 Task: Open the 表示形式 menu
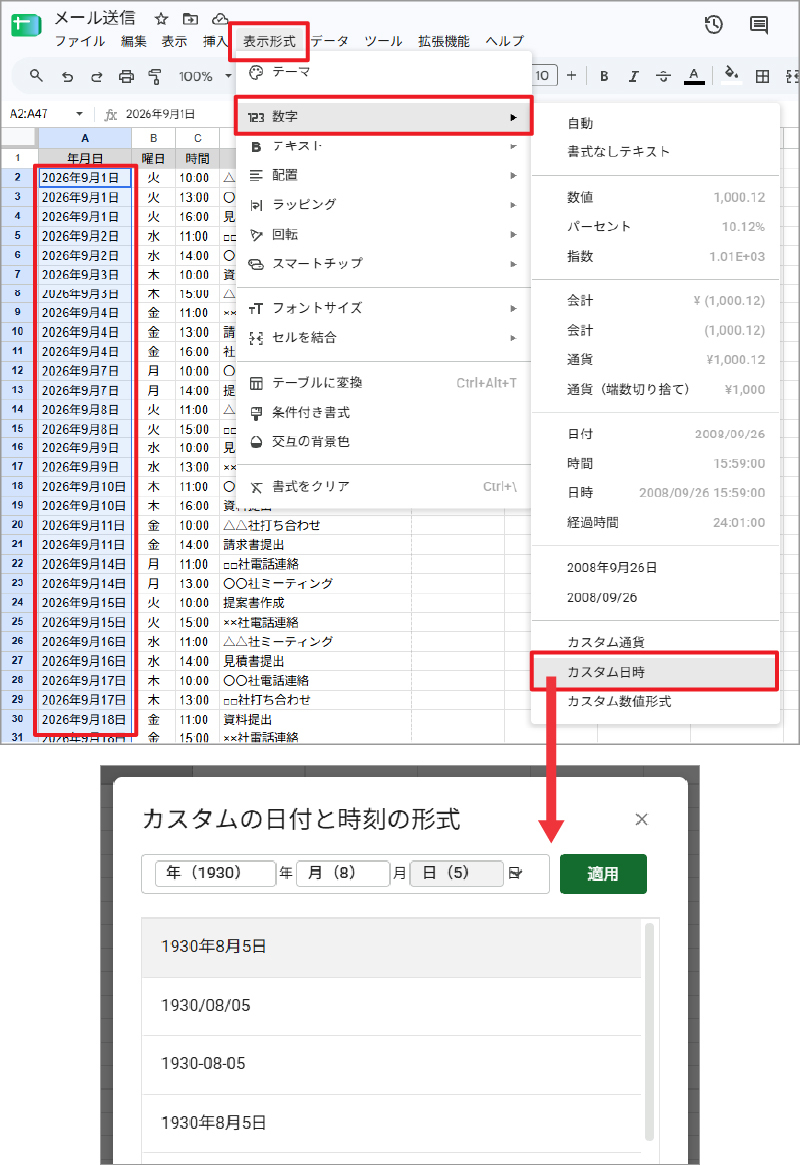[270, 41]
